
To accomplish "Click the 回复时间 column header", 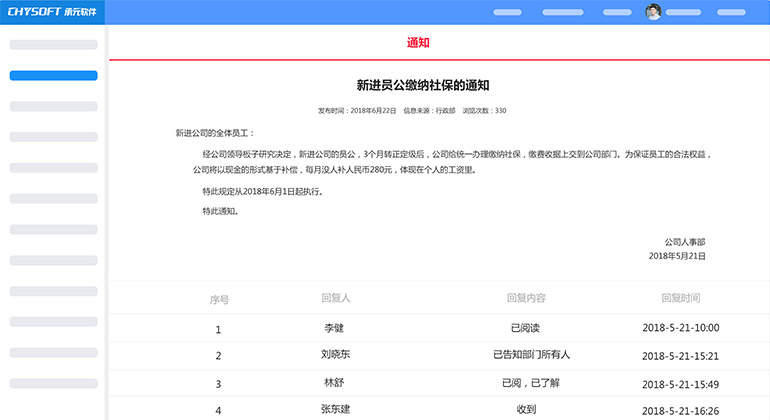I will (x=681, y=298).
